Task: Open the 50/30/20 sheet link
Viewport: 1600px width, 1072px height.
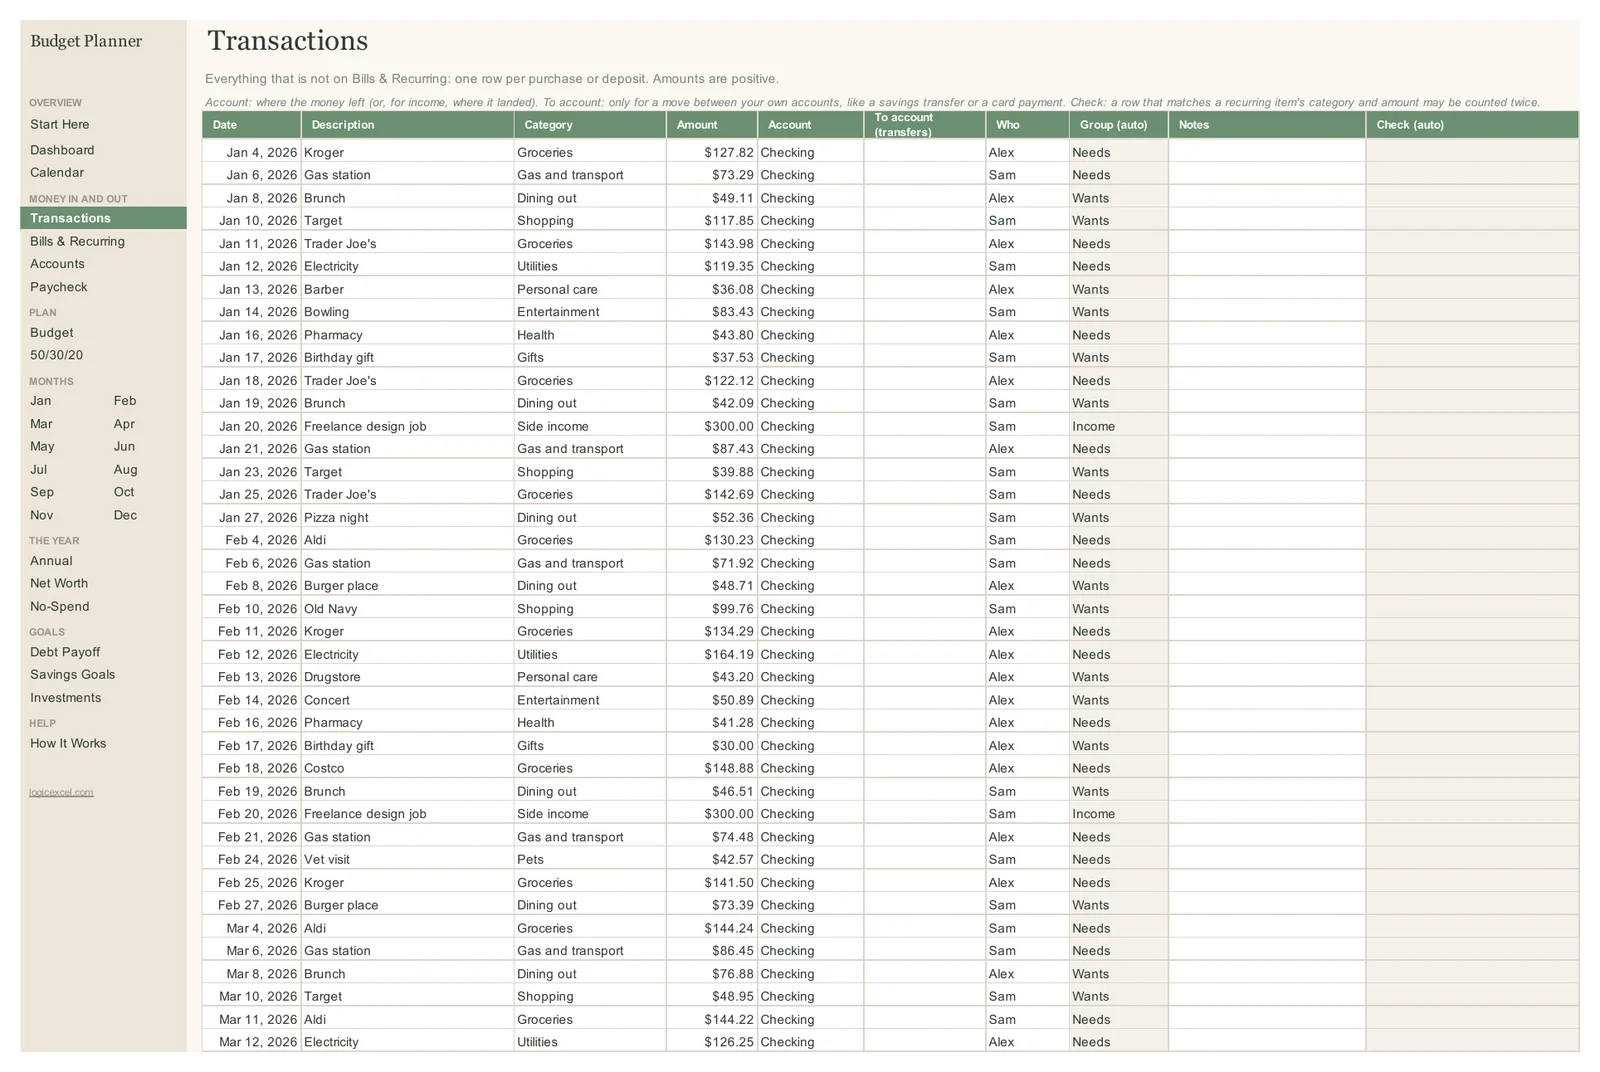Action: click(56, 355)
